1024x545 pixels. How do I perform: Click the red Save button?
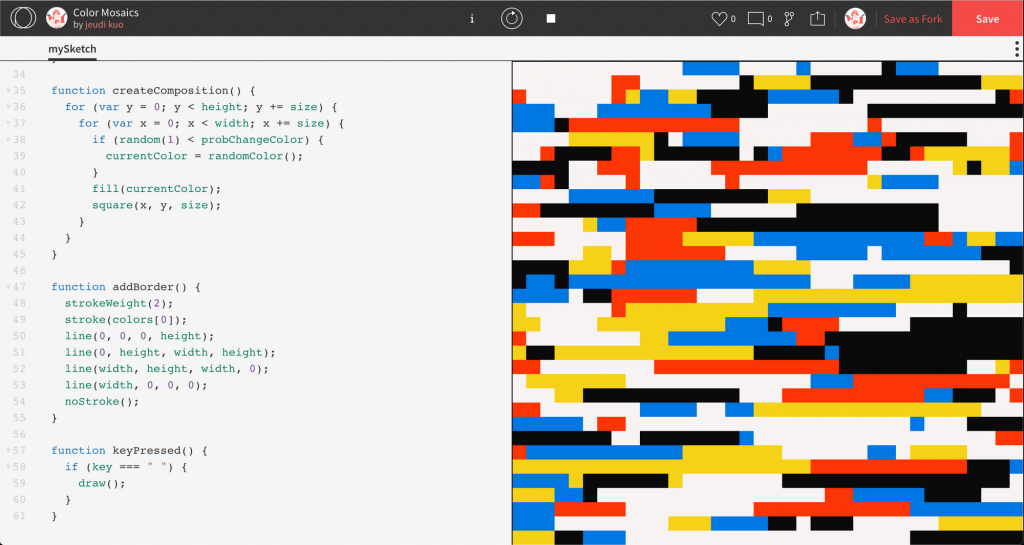987,18
